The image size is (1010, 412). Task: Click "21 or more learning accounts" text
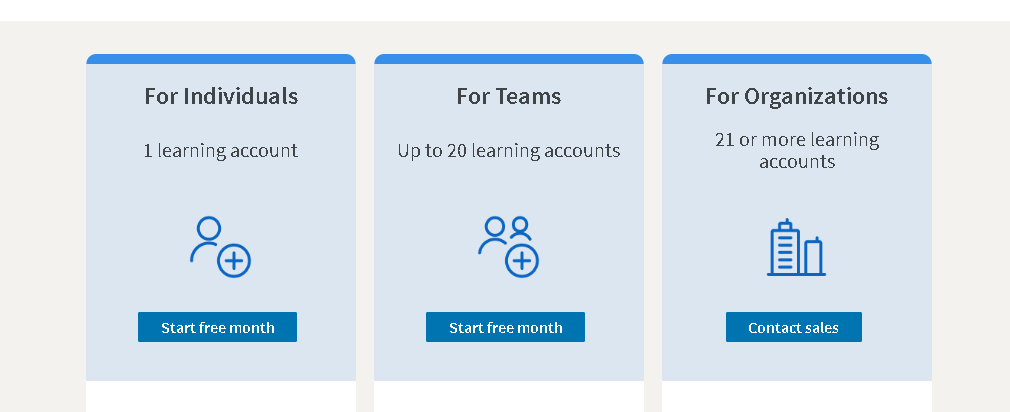tap(797, 150)
